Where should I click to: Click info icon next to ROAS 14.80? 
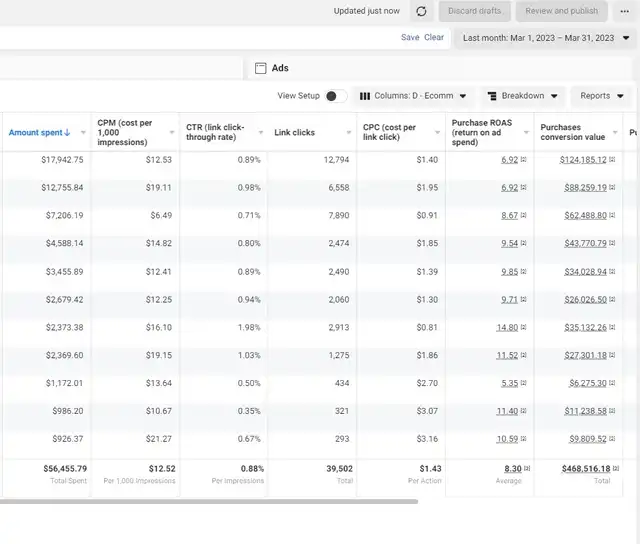(523, 327)
